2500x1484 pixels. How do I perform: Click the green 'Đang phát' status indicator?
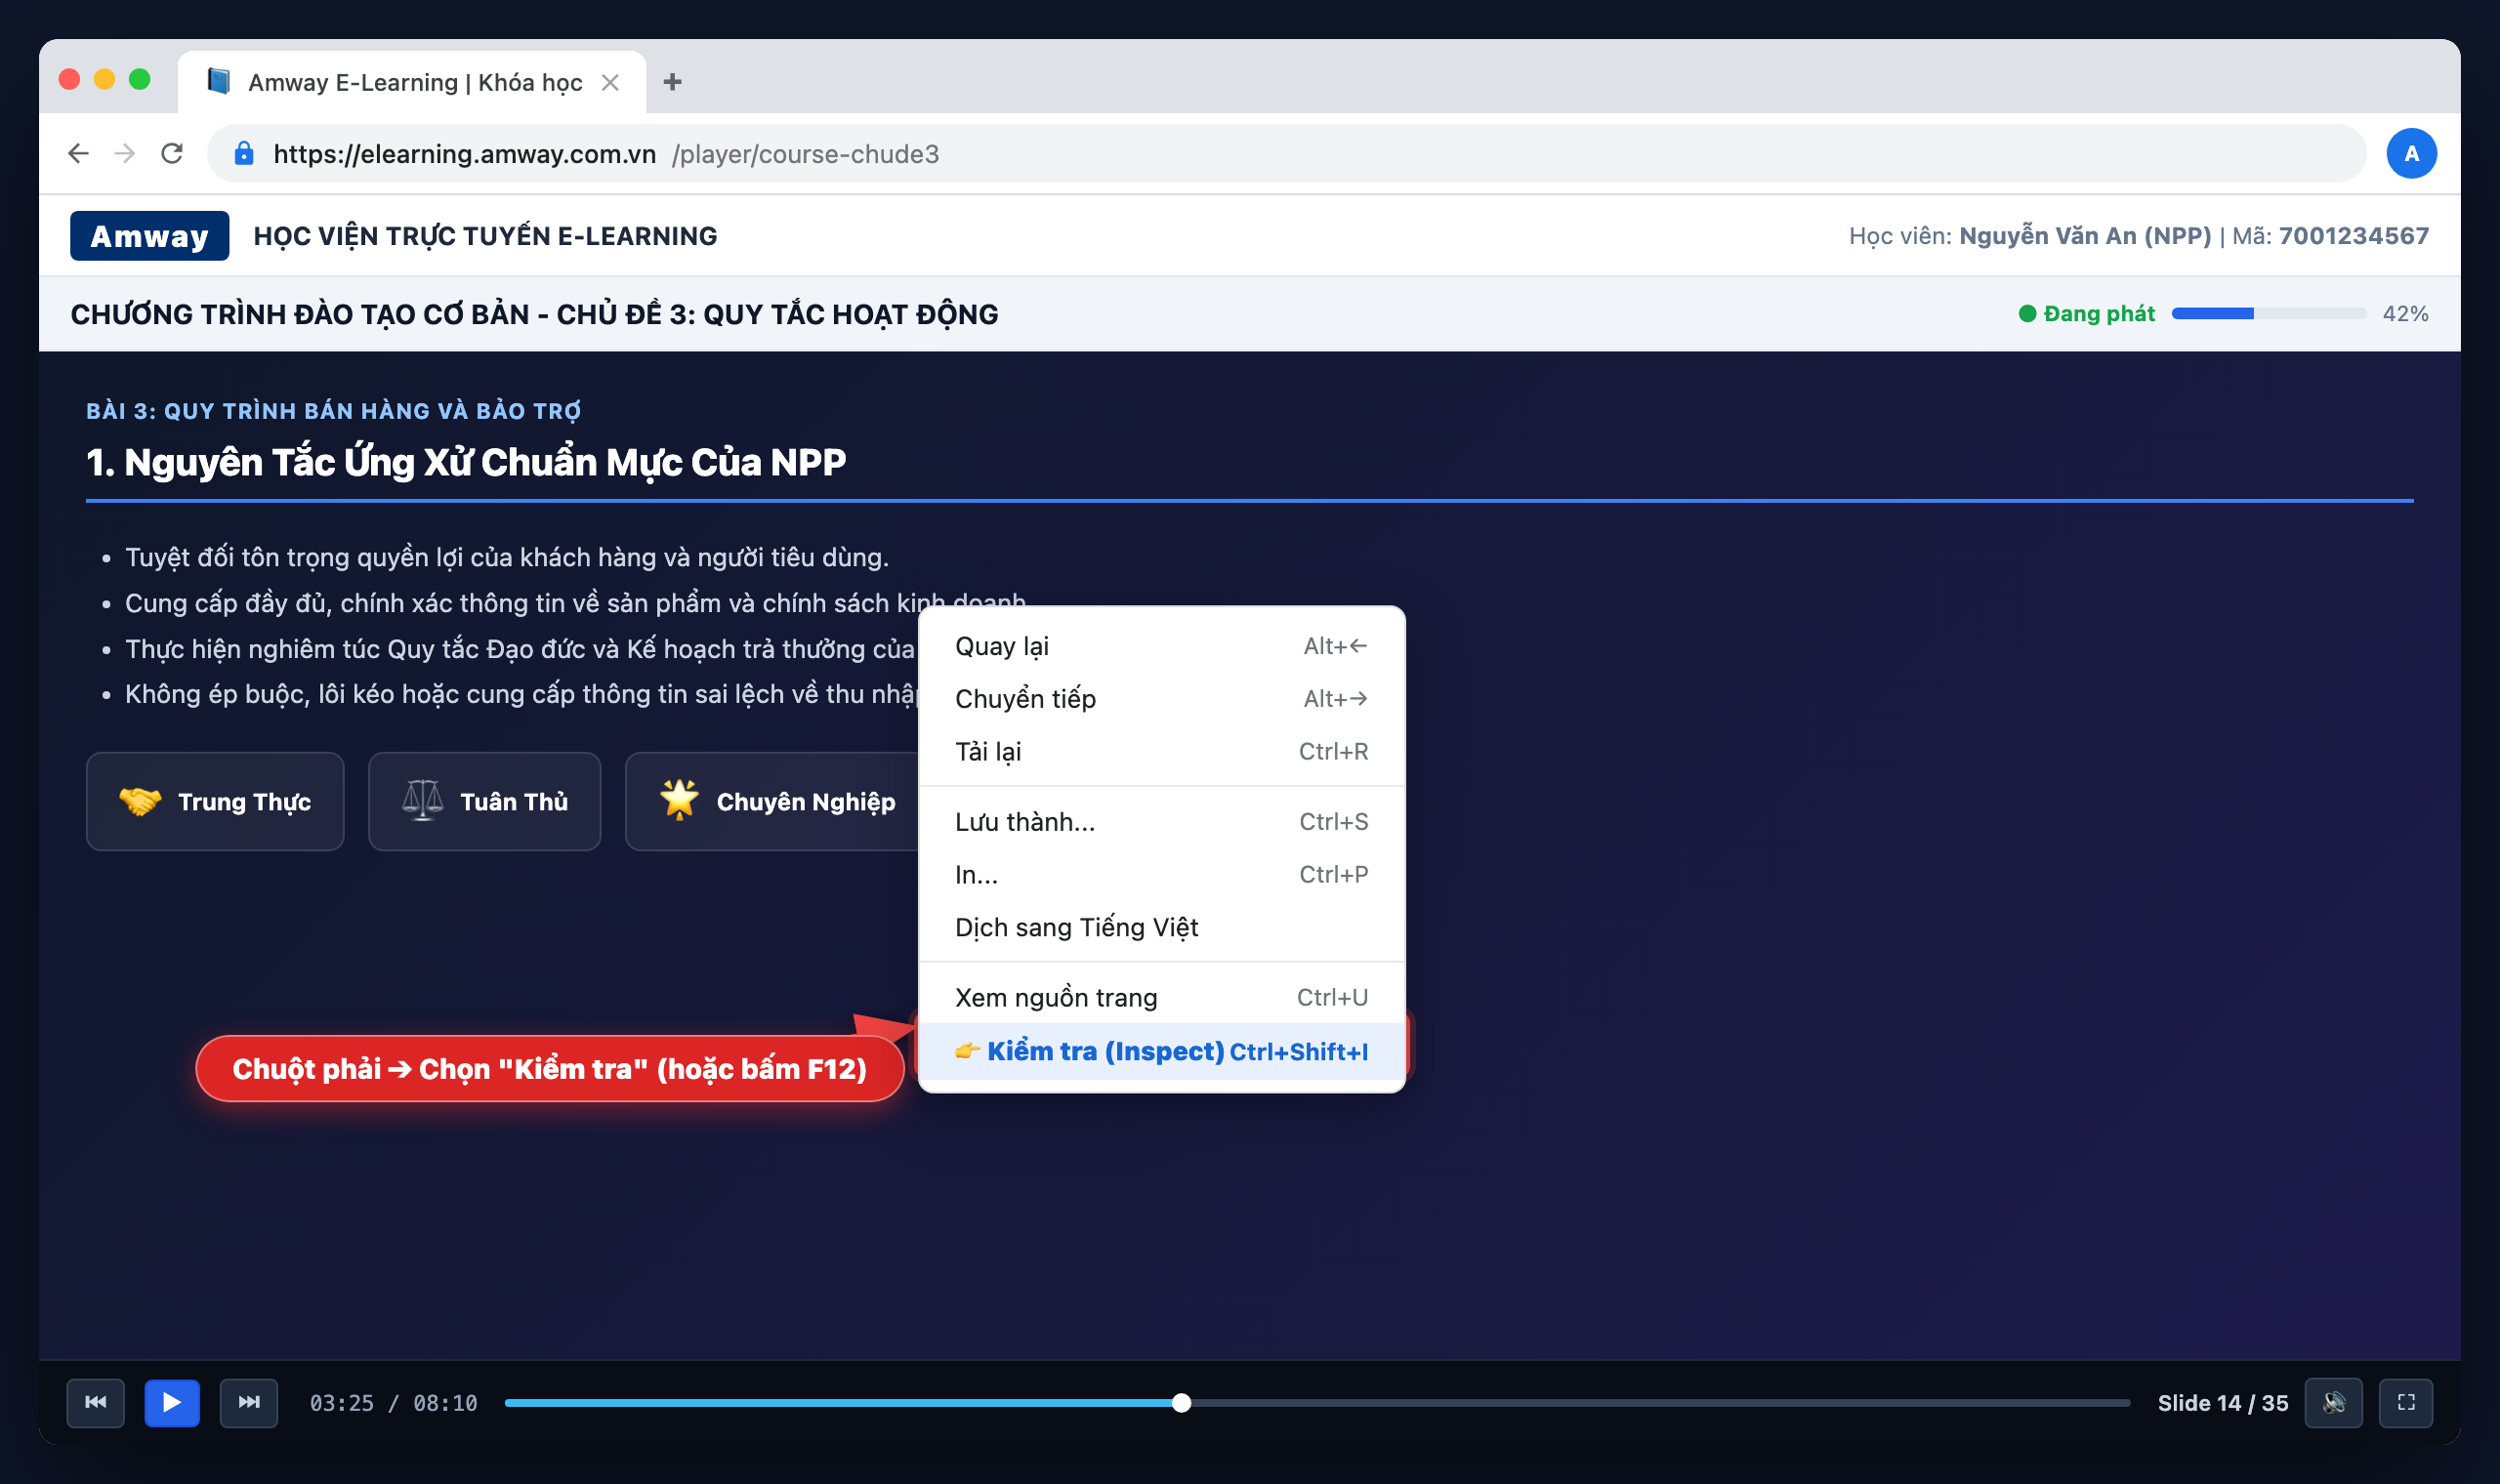(x=2086, y=314)
